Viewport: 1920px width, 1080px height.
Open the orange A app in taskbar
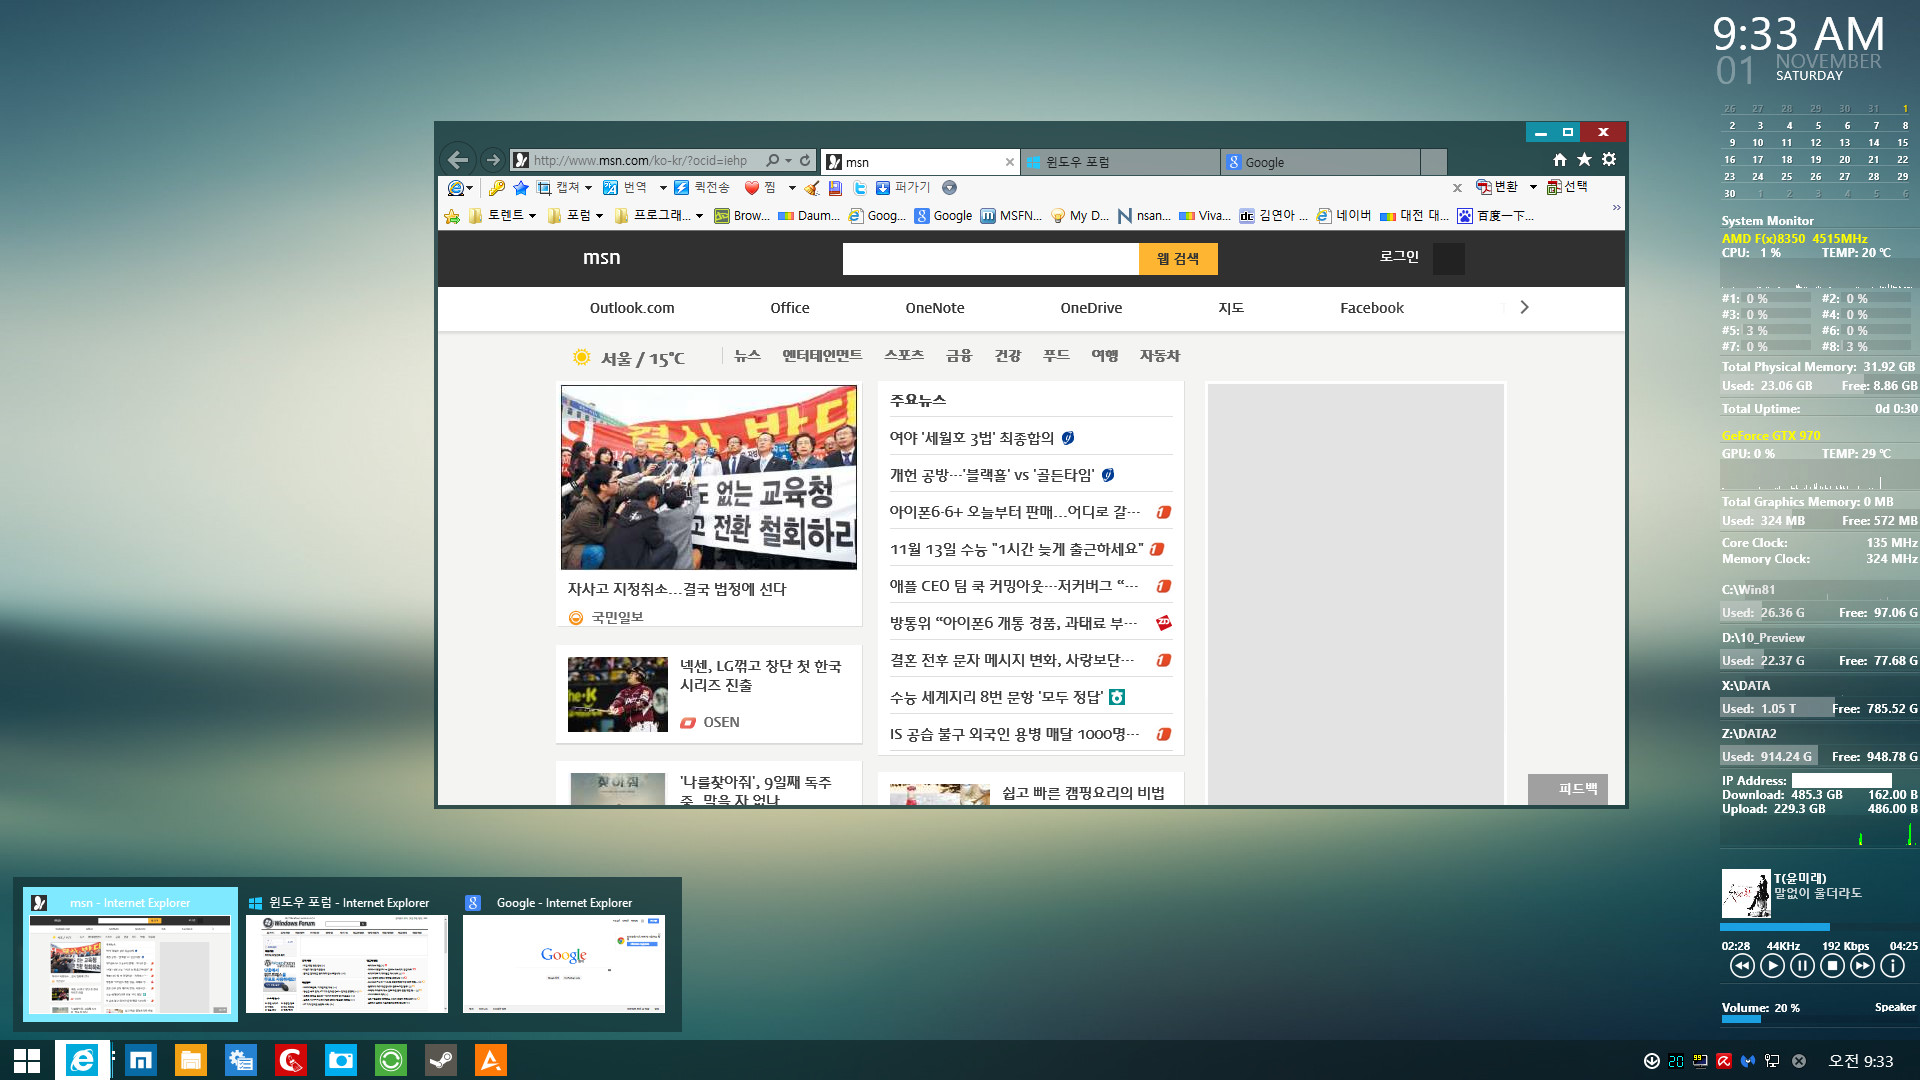click(x=491, y=1060)
